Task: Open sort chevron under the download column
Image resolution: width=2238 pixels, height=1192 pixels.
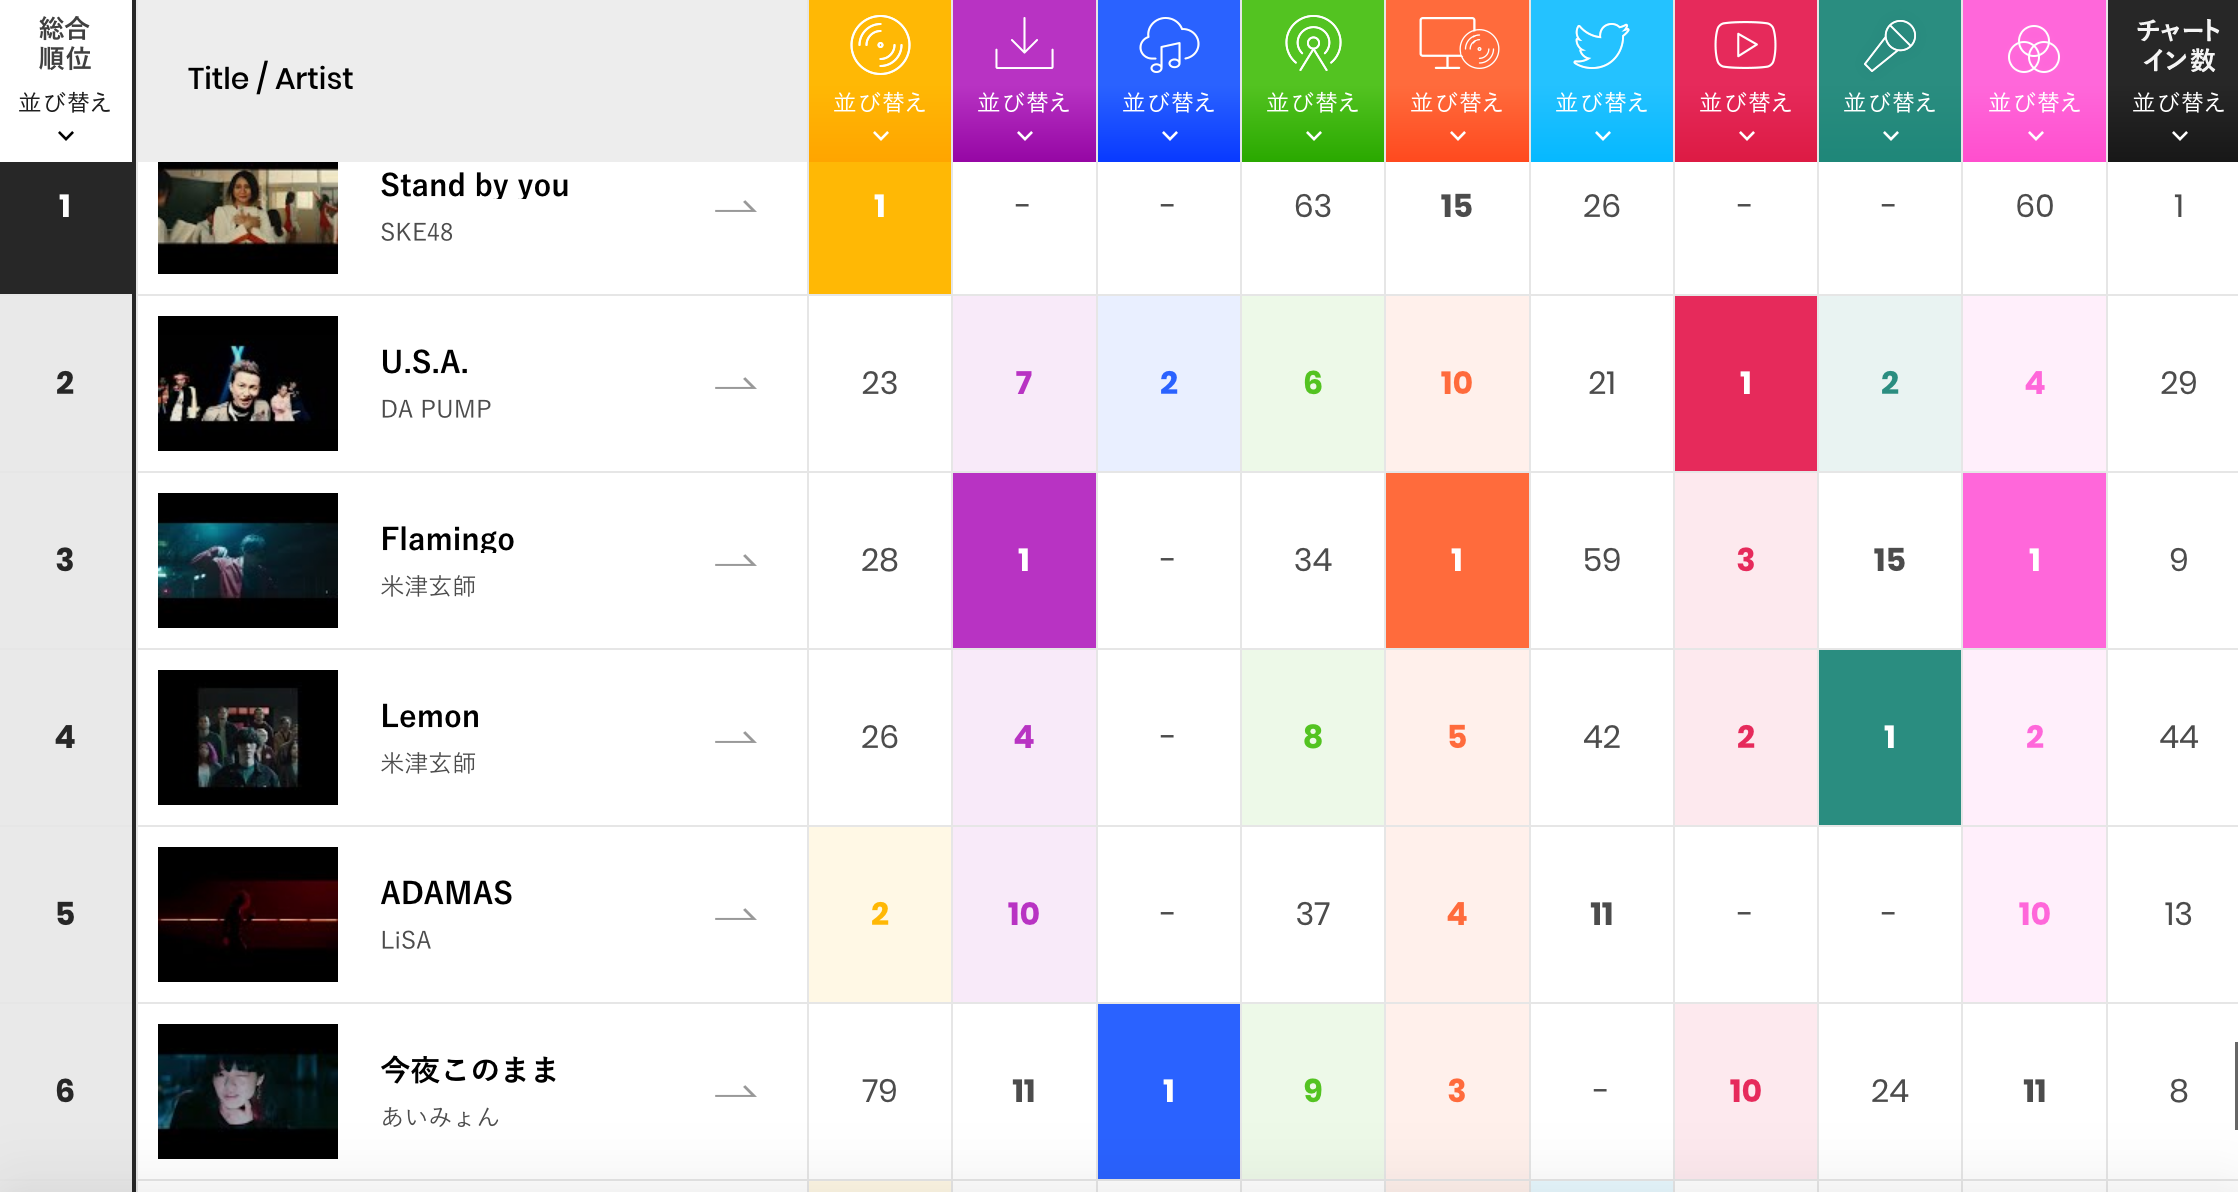Action: point(1024,136)
